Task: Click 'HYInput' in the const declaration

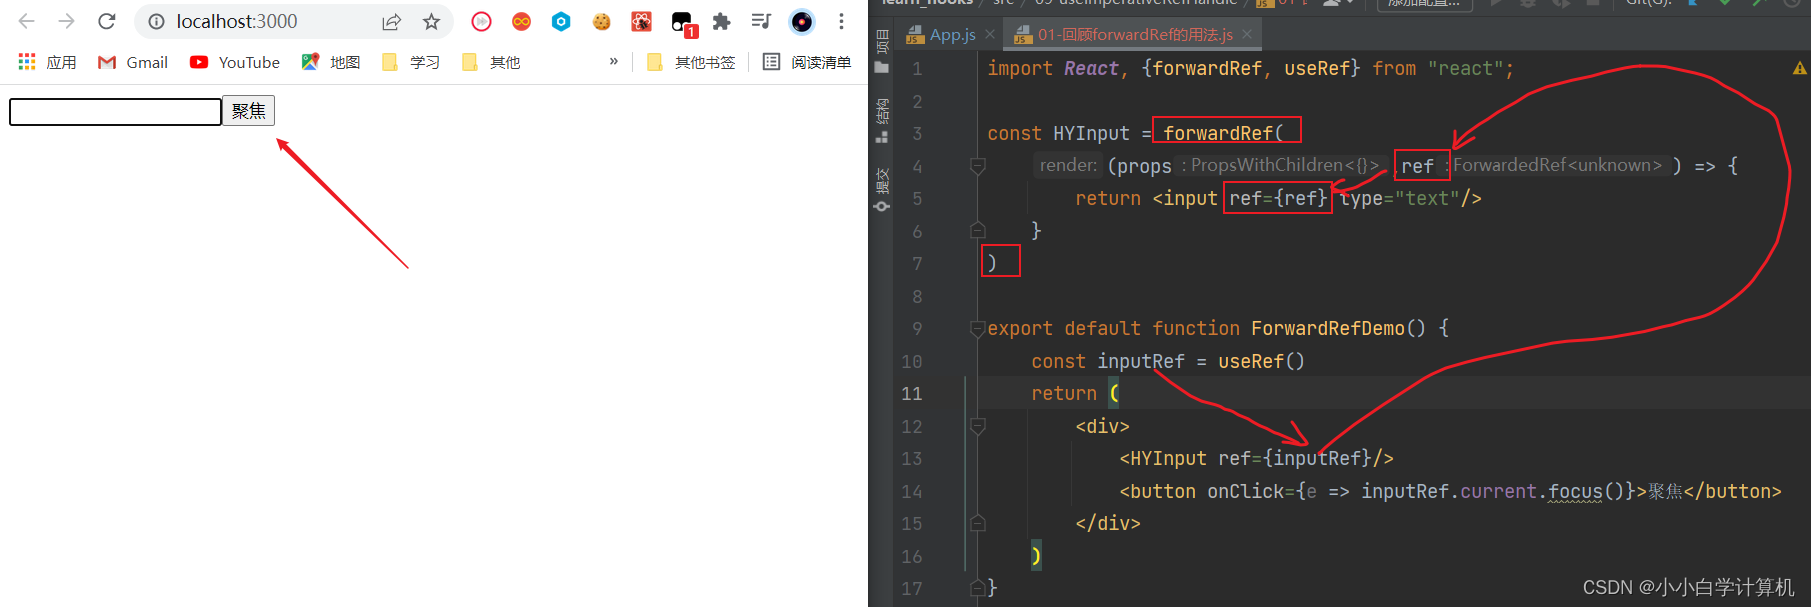Action: click(1091, 133)
